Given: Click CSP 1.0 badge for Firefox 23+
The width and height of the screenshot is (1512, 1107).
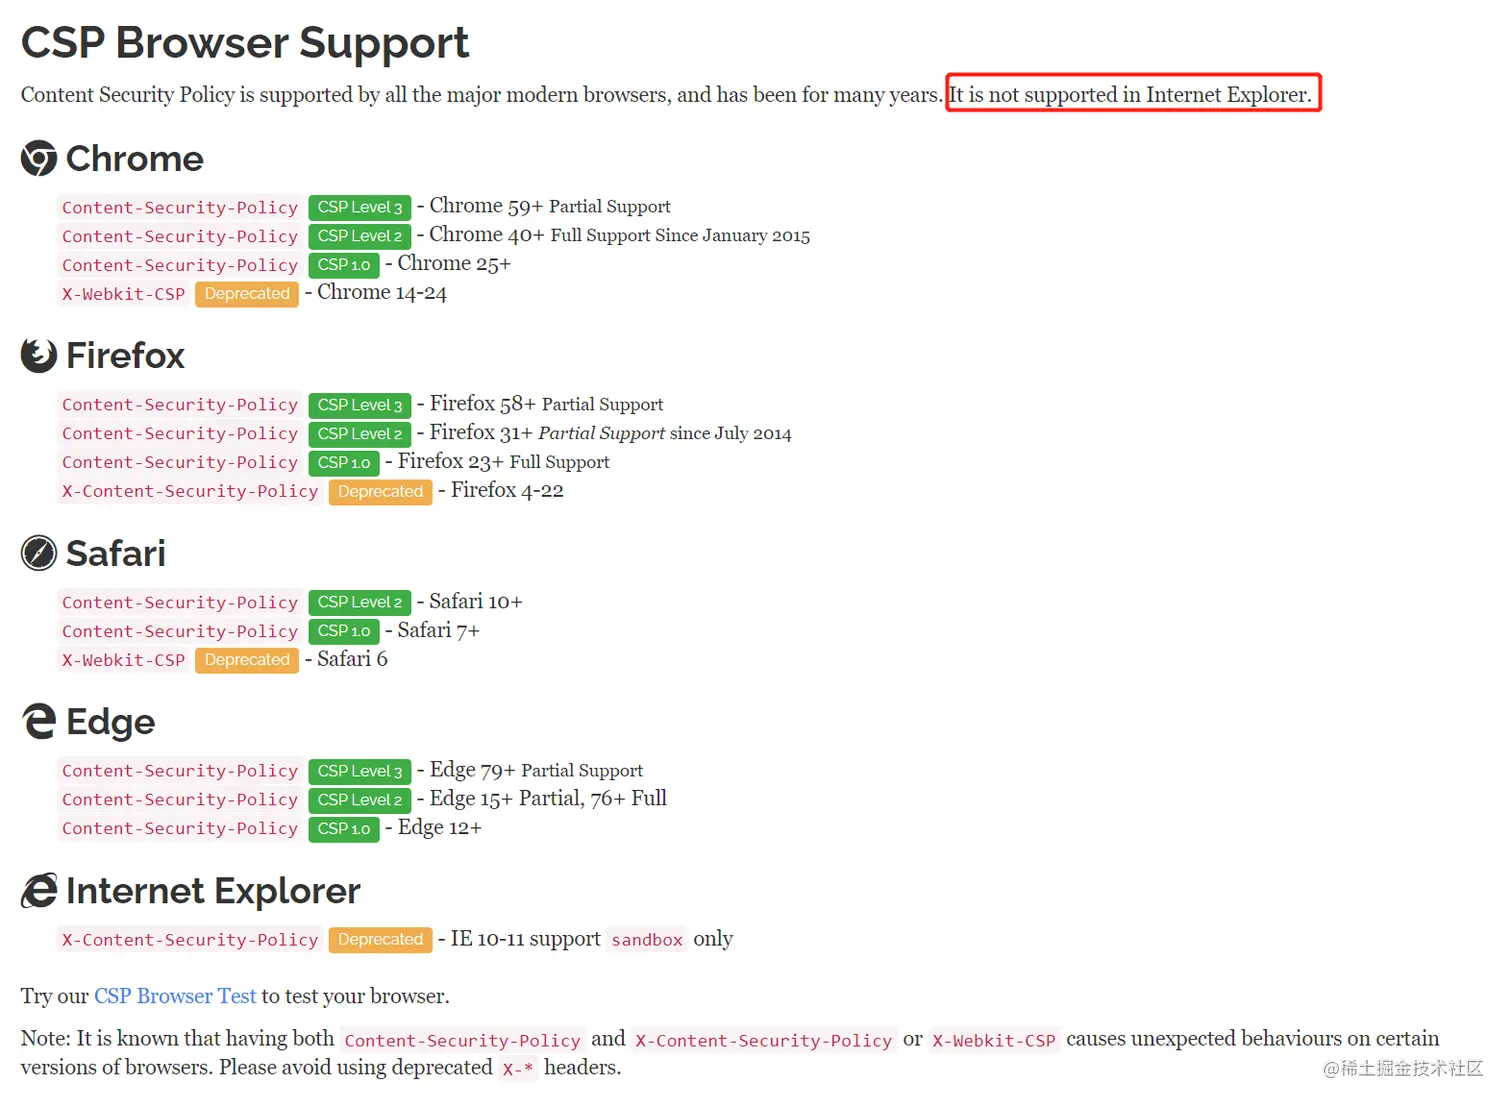Looking at the screenshot, I should 344,463.
